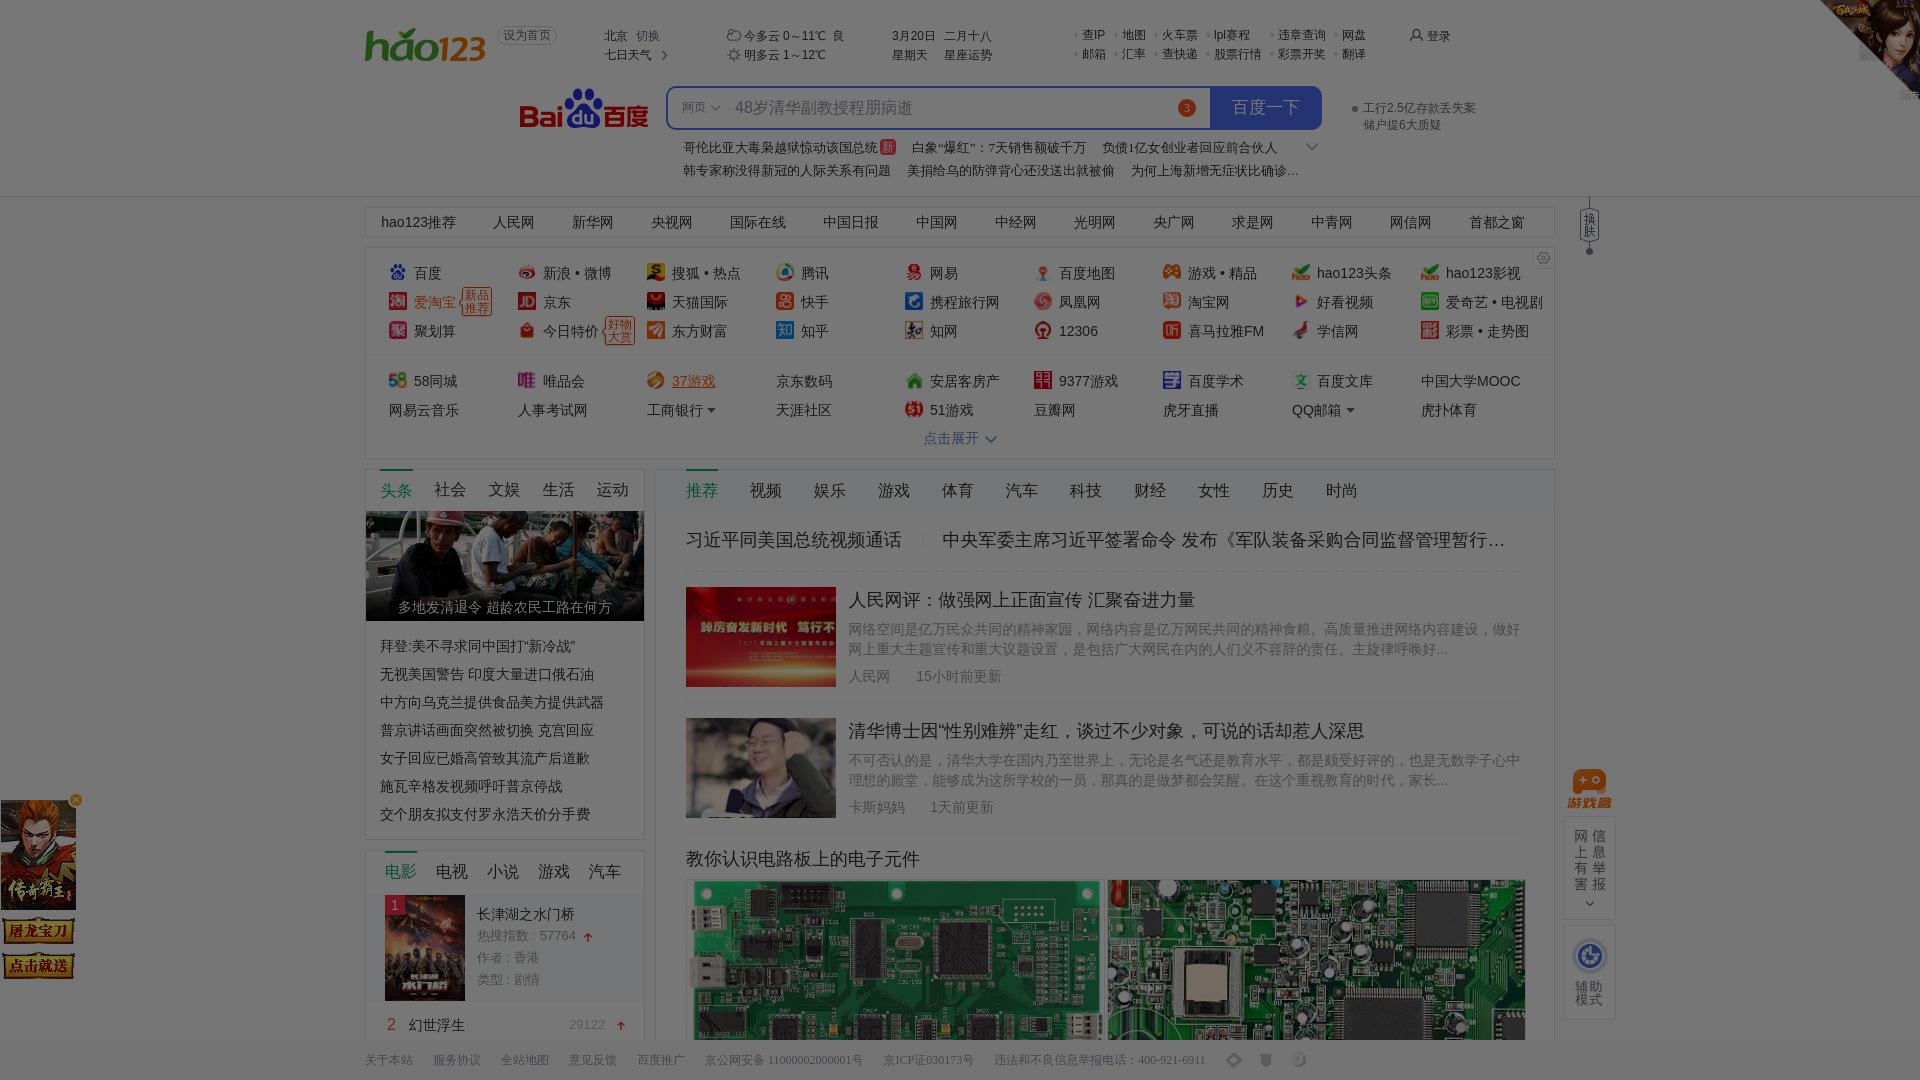Expand sites with 点击展开
This screenshot has width=1920, height=1080.
tap(960, 439)
